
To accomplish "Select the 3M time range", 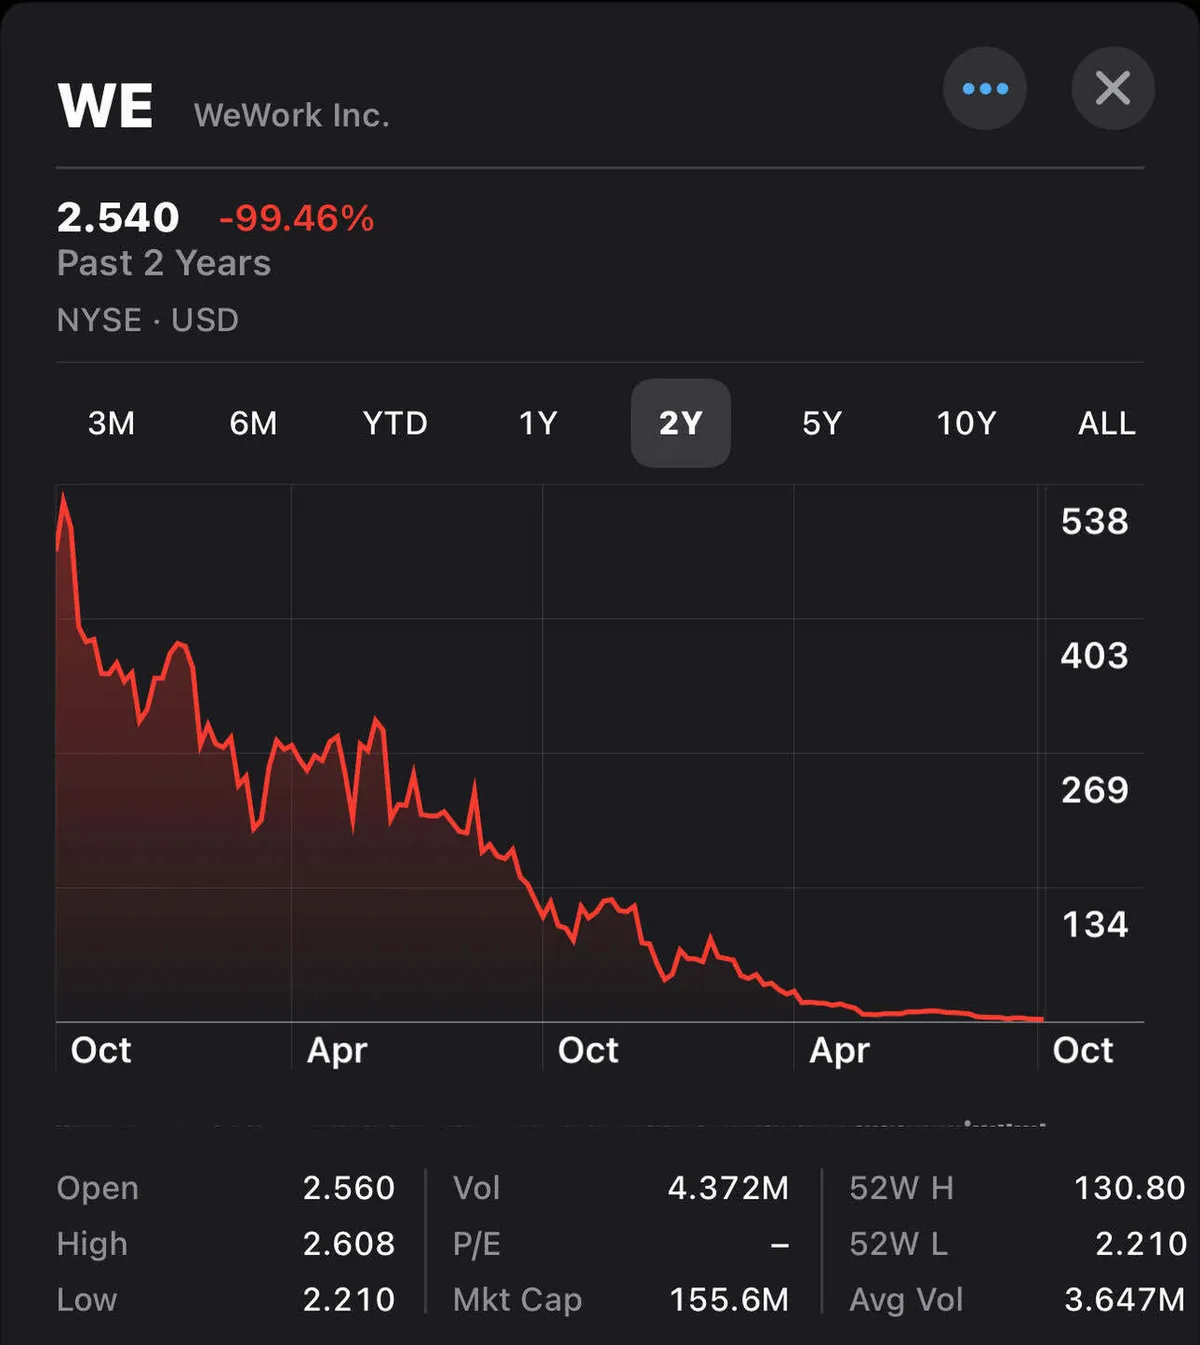I will [111, 423].
